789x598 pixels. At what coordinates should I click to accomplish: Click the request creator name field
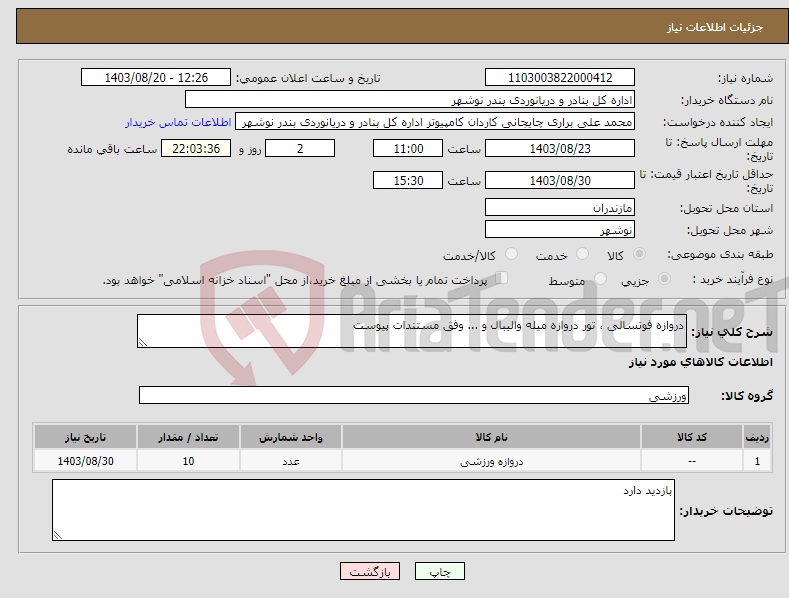(435, 122)
